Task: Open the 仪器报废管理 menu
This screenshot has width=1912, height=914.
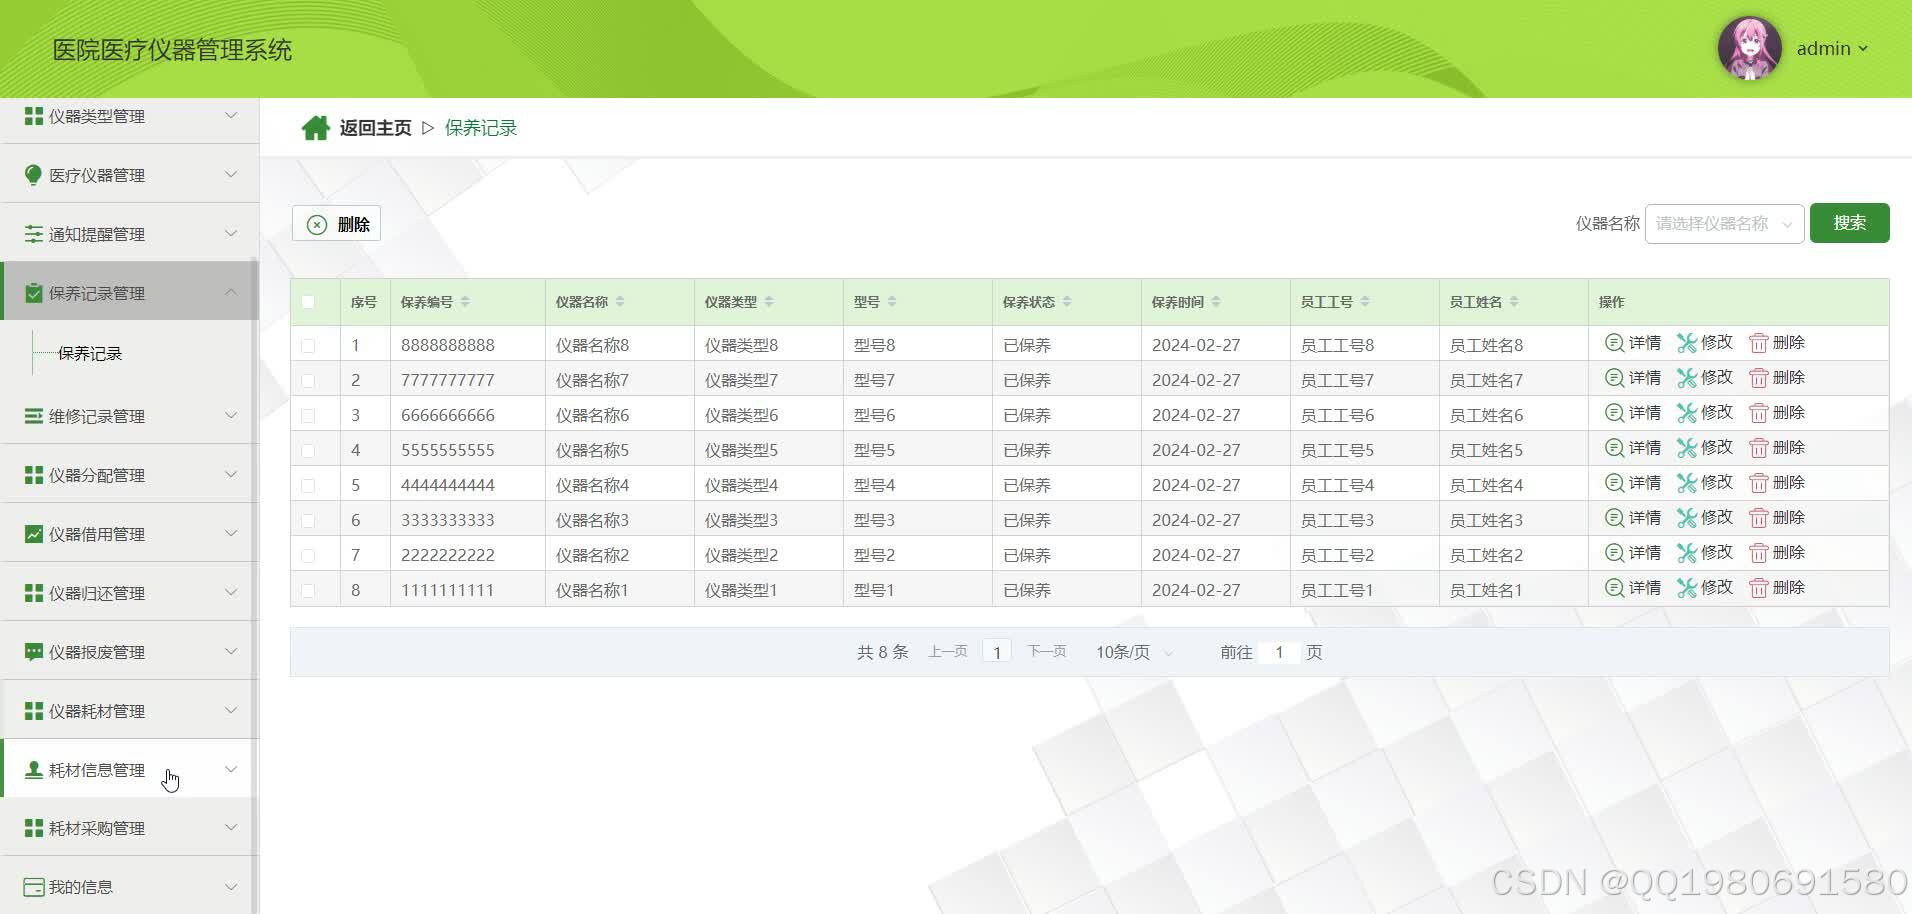Action: coord(130,652)
